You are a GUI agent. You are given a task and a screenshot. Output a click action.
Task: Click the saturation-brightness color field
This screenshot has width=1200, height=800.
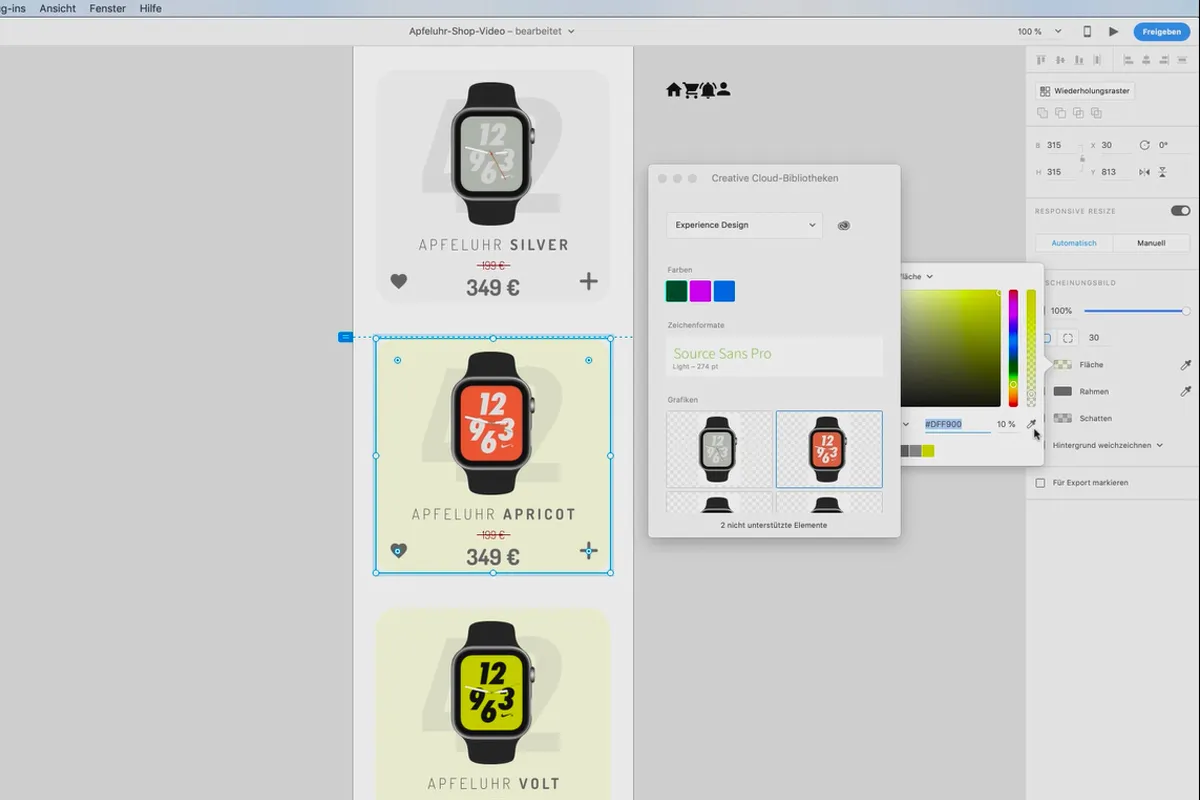950,347
